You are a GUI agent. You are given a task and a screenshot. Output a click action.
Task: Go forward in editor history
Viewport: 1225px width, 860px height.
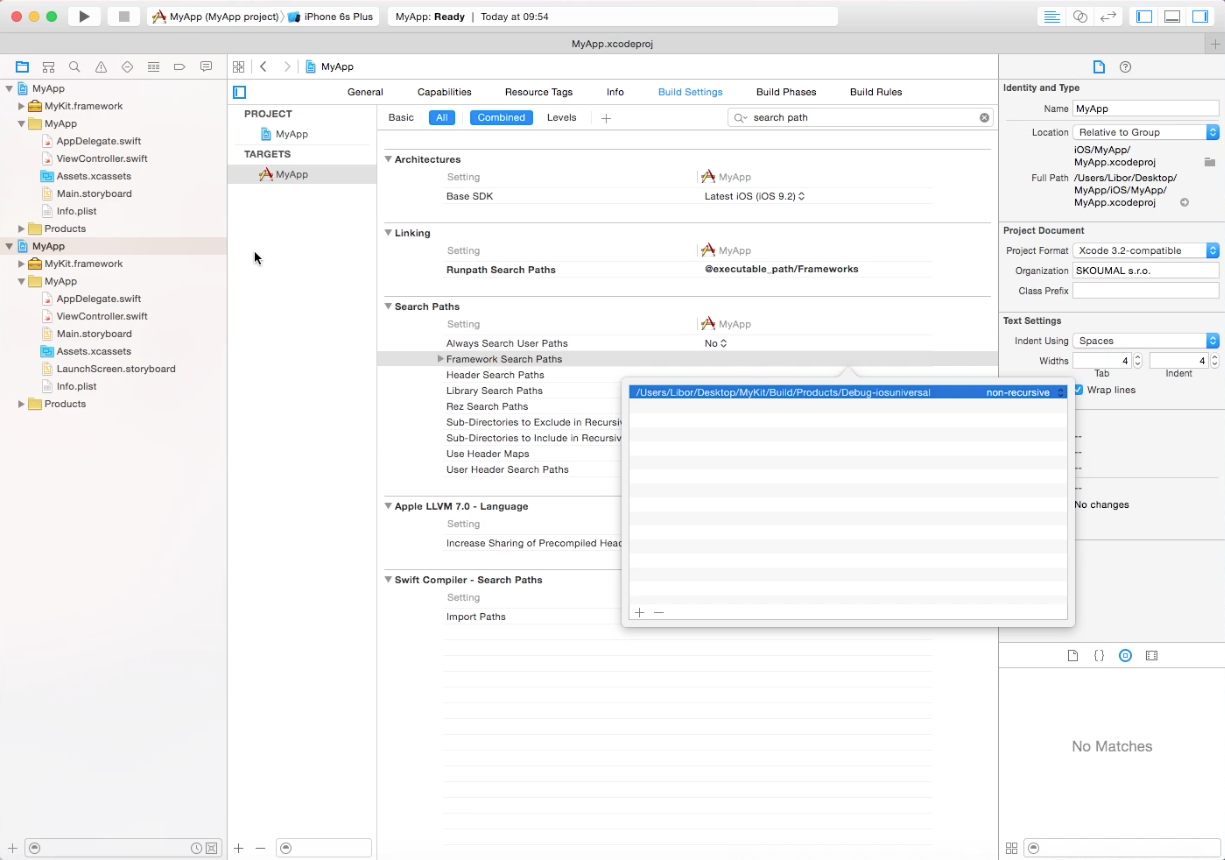click(x=287, y=67)
